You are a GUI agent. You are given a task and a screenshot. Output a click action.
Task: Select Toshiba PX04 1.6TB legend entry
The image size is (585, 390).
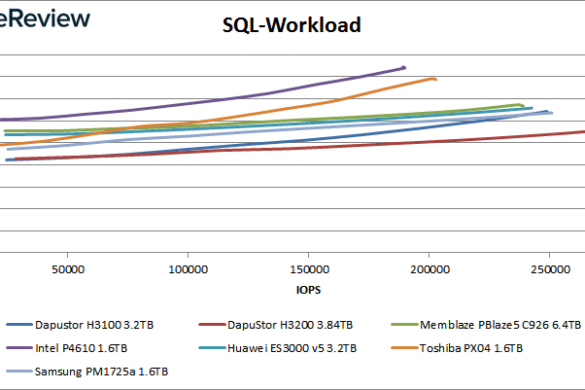tap(457, 348)
